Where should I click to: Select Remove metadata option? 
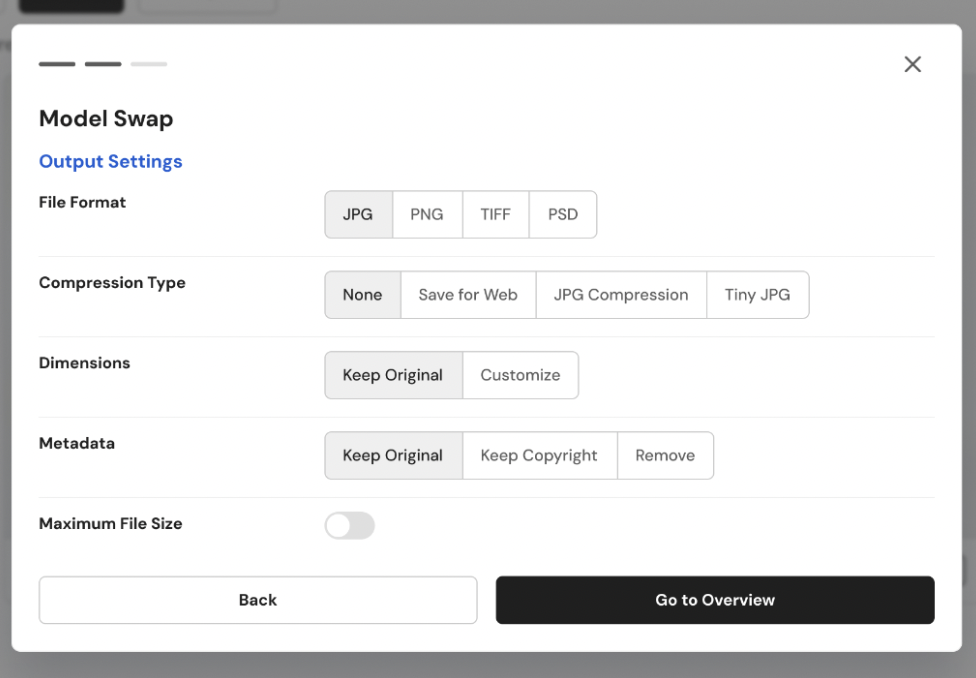665,455
